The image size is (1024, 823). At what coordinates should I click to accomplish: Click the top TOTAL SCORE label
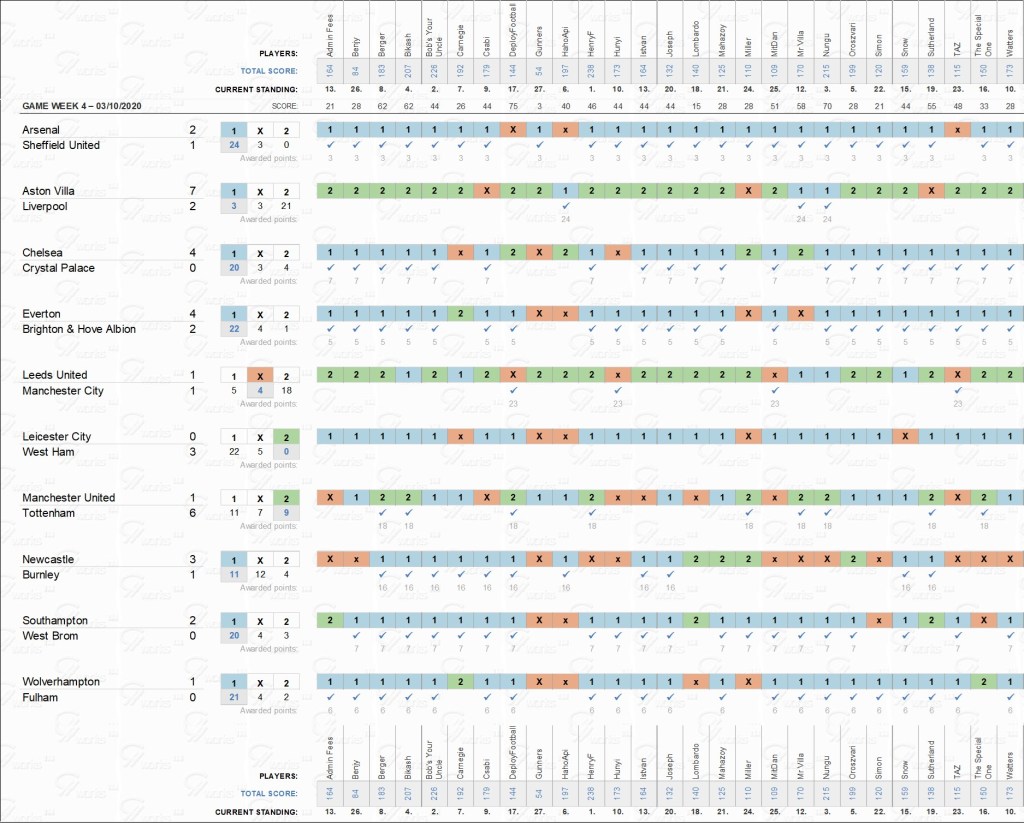point(269,71)
